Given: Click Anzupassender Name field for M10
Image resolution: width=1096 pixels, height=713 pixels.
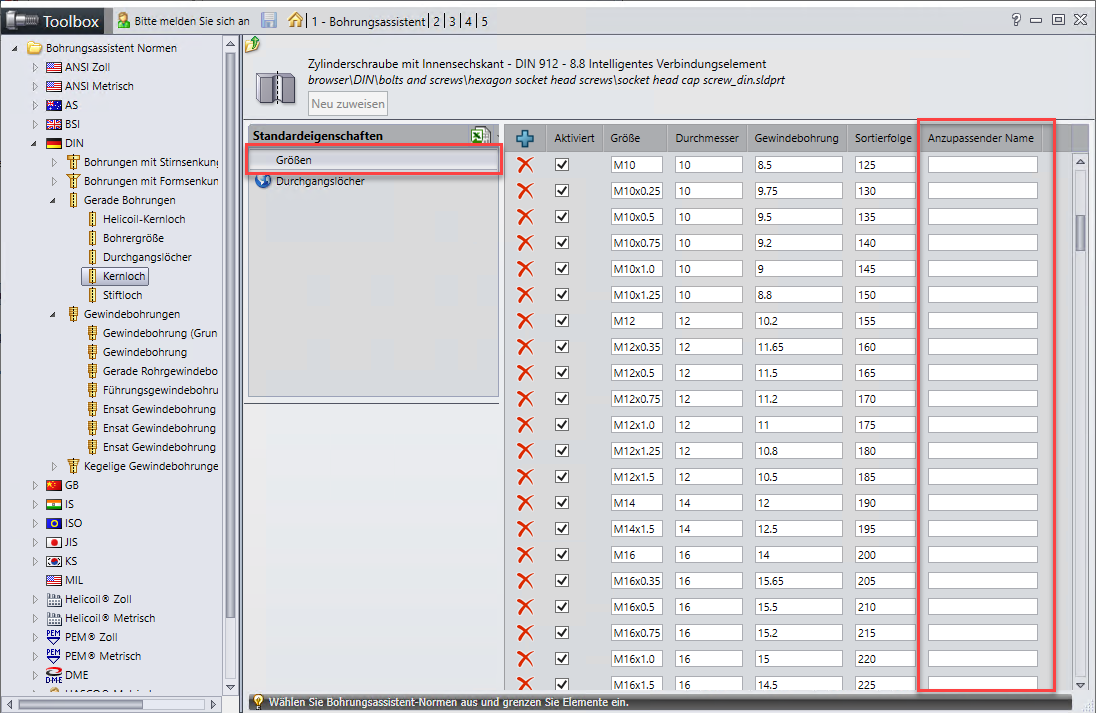Looking at the screenshot, I should pos(982,165).
